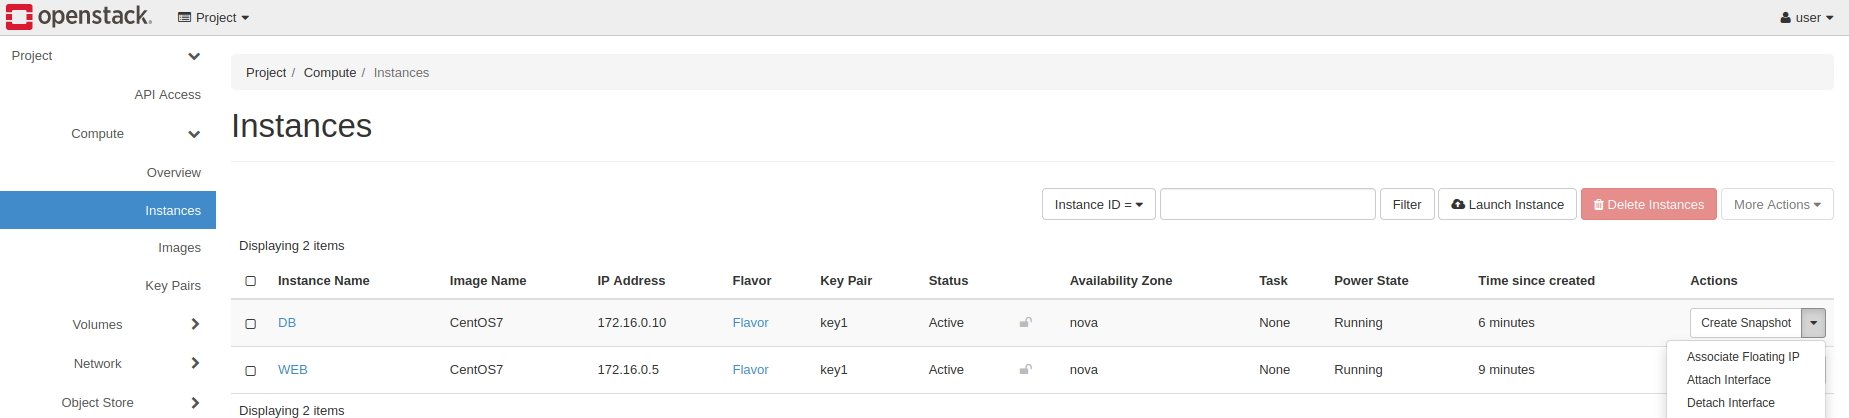Collapse the Project sidebar panel chevron
1849x418 pixels.
tap(194, 56)
